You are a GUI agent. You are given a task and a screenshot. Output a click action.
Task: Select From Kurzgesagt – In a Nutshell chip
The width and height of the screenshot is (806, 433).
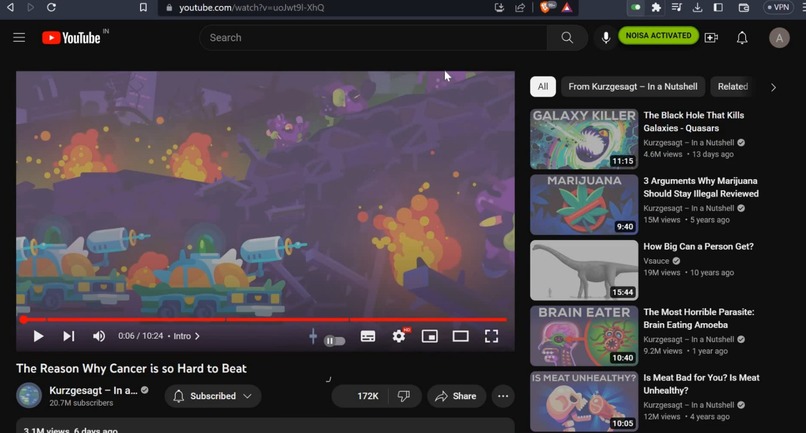[633, 86]
